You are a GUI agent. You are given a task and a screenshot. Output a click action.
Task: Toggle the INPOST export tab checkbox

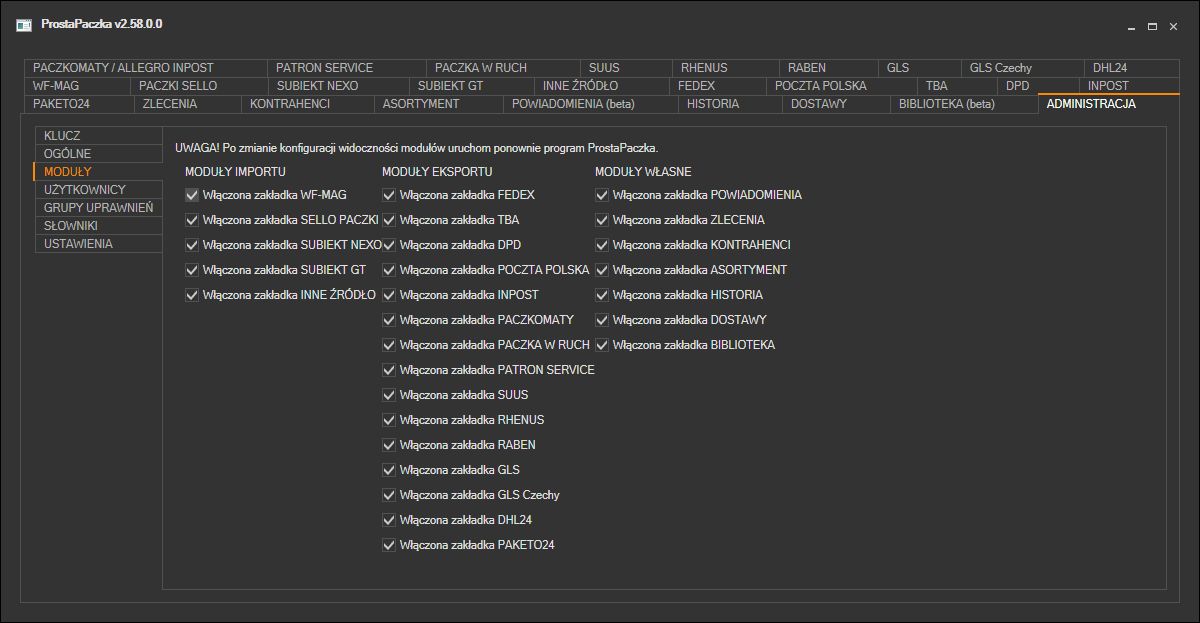(x=389, y=295)
